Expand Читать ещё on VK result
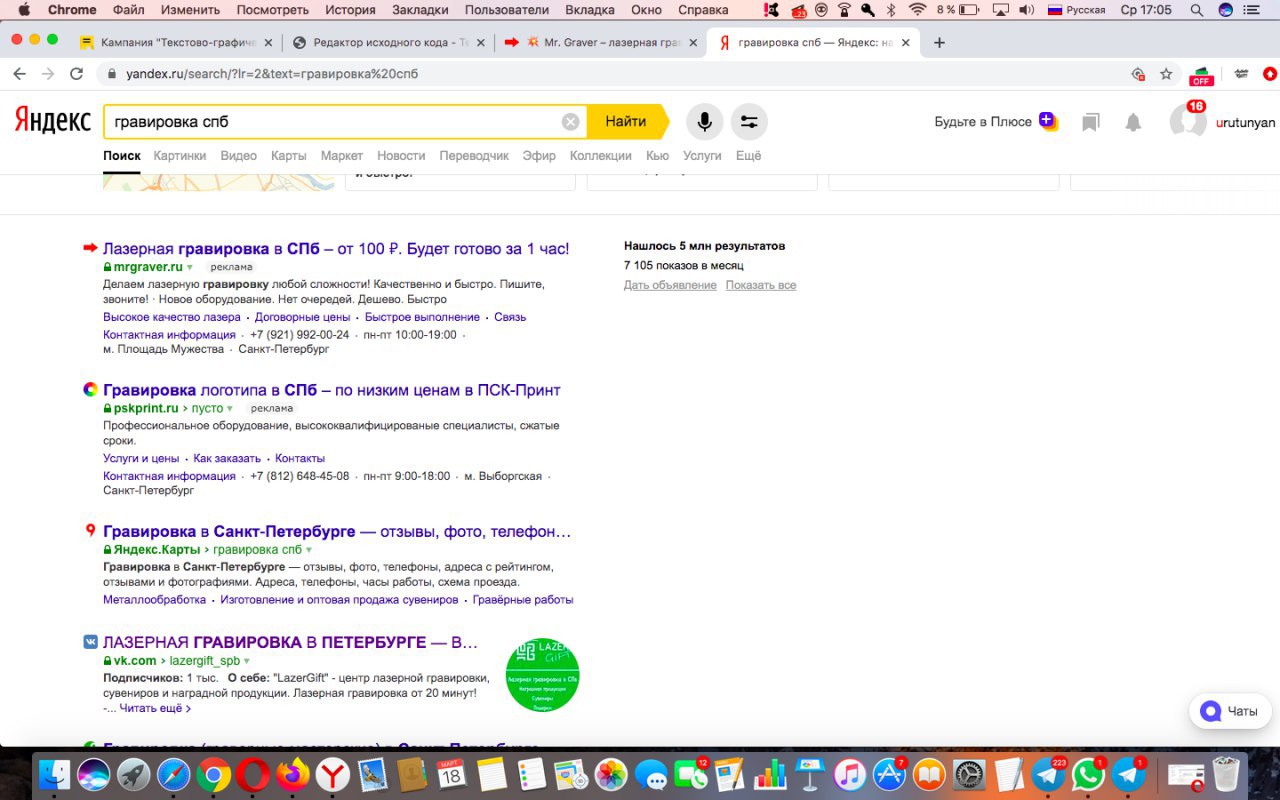The image size is (1280, 800). [x=155, y=708]
